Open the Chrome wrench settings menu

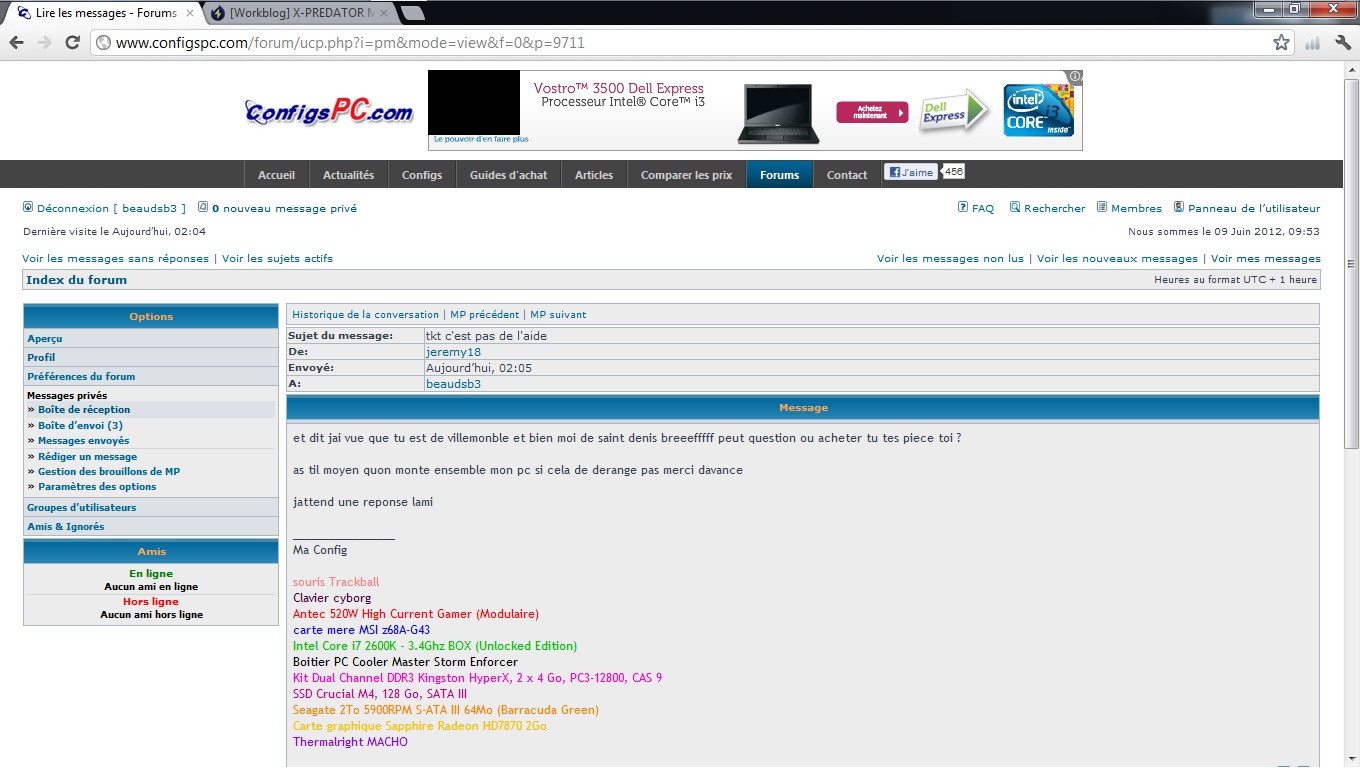(x=1343, y=42)
